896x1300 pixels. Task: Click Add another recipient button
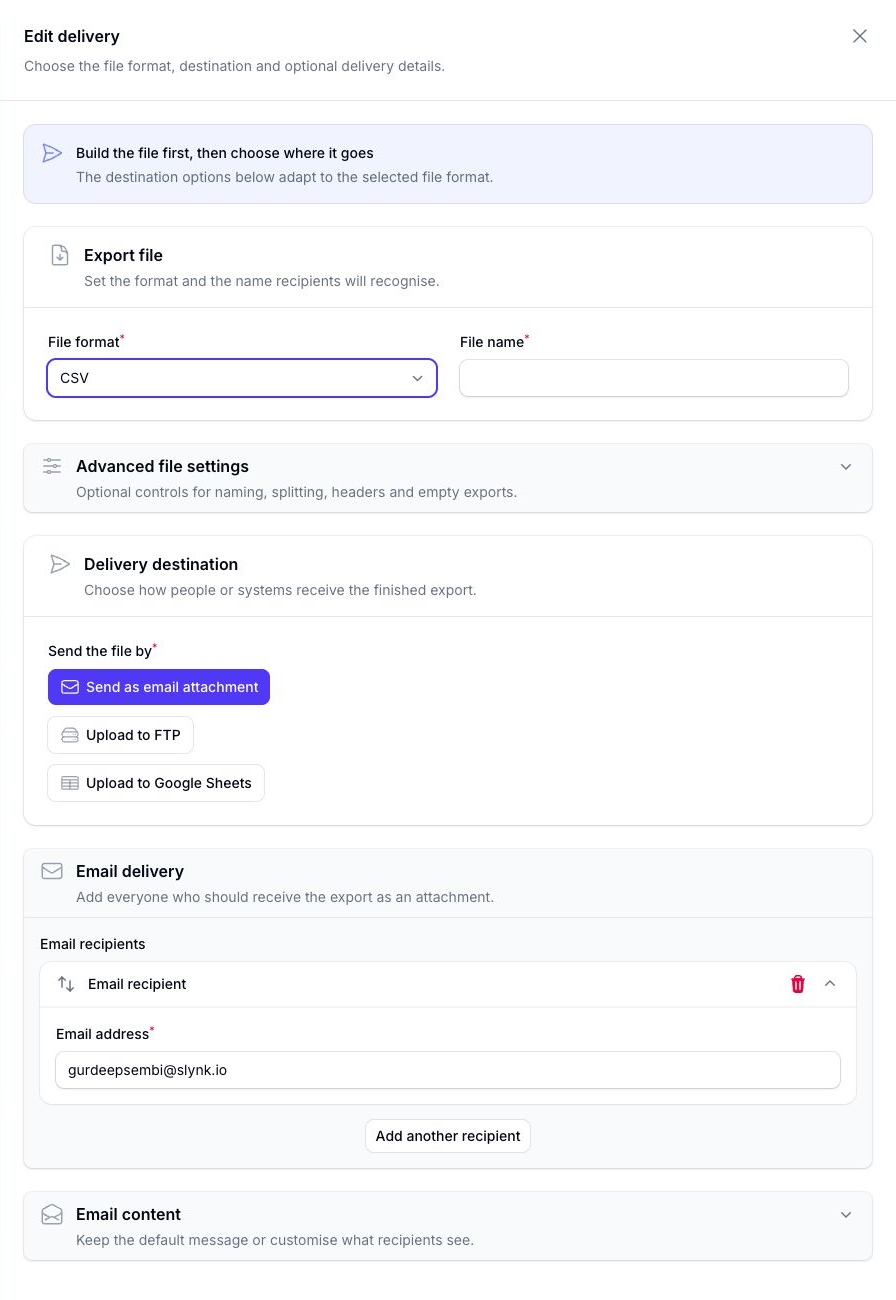(448, 1136)
